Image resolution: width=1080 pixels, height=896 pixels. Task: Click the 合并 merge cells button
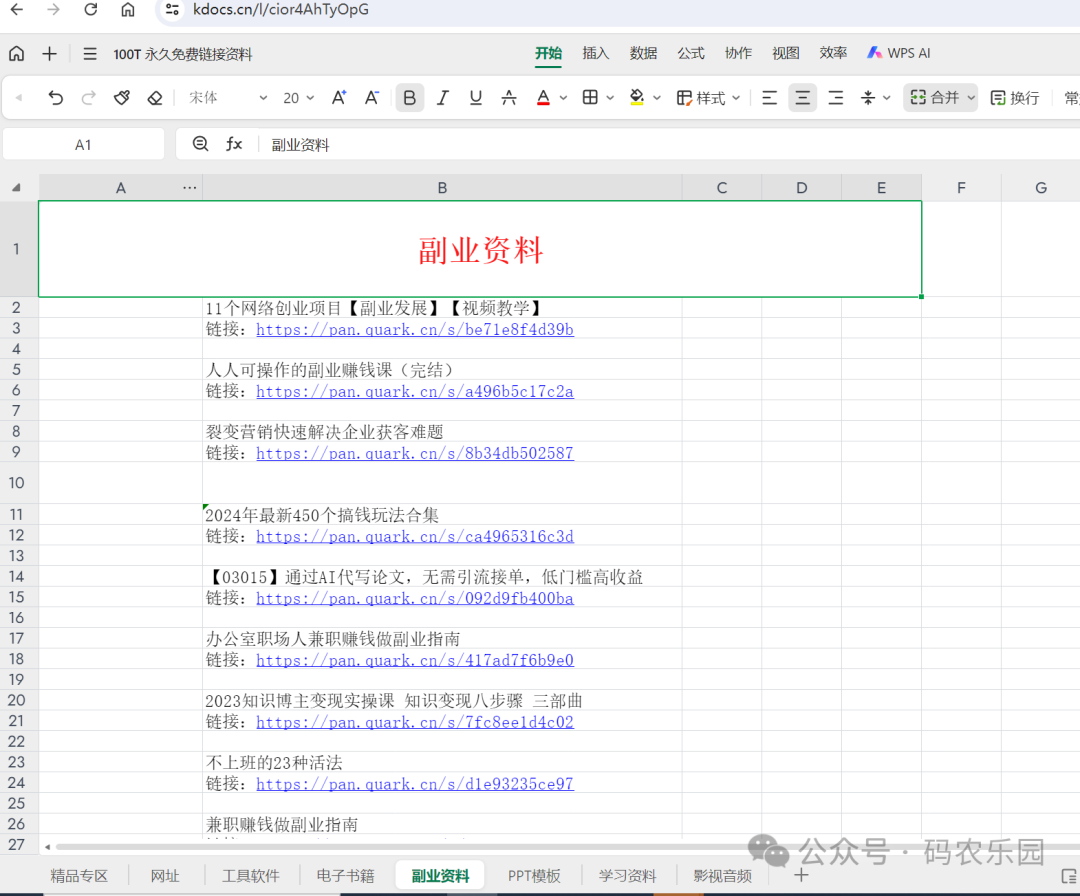click(935, 98)
